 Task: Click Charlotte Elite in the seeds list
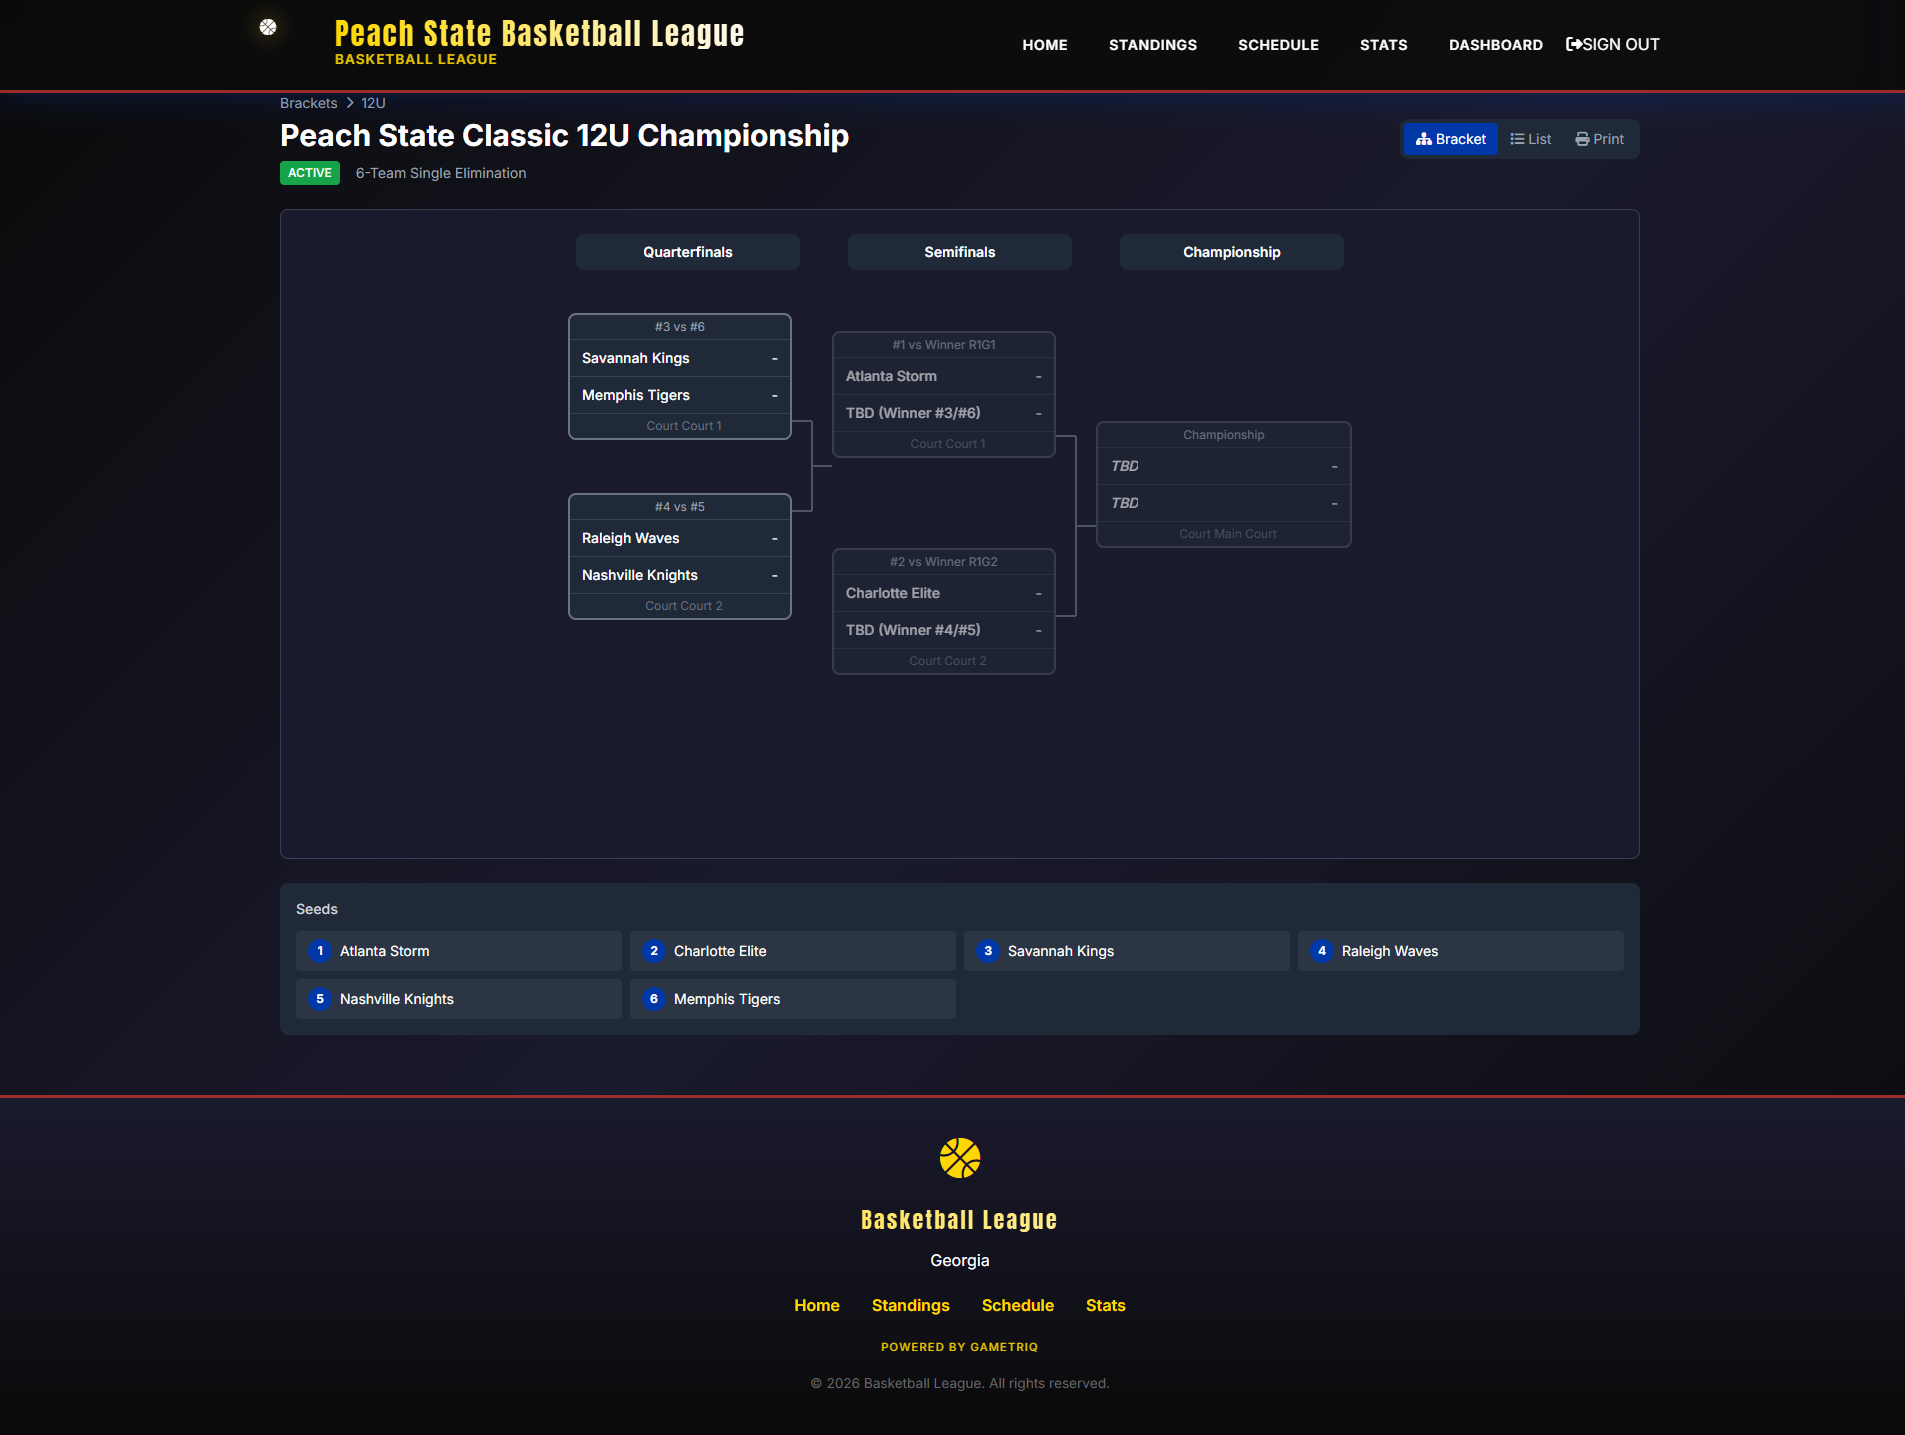[792, 951]
